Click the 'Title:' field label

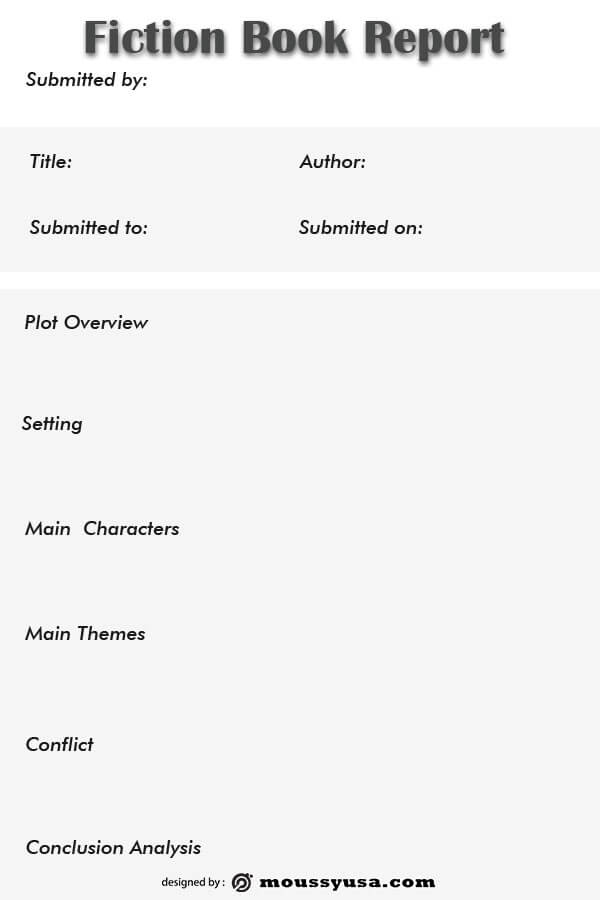click(x=51, y=161)
